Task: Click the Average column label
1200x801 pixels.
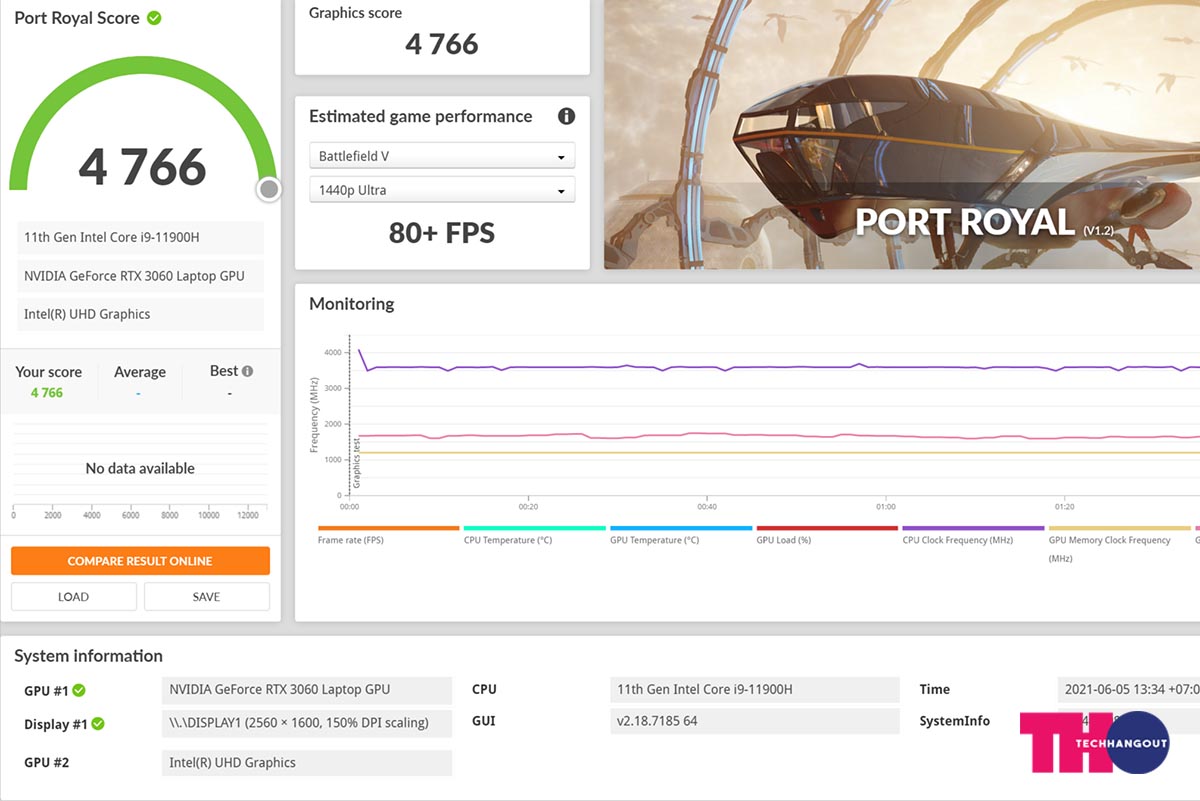Action: point(140,372)
